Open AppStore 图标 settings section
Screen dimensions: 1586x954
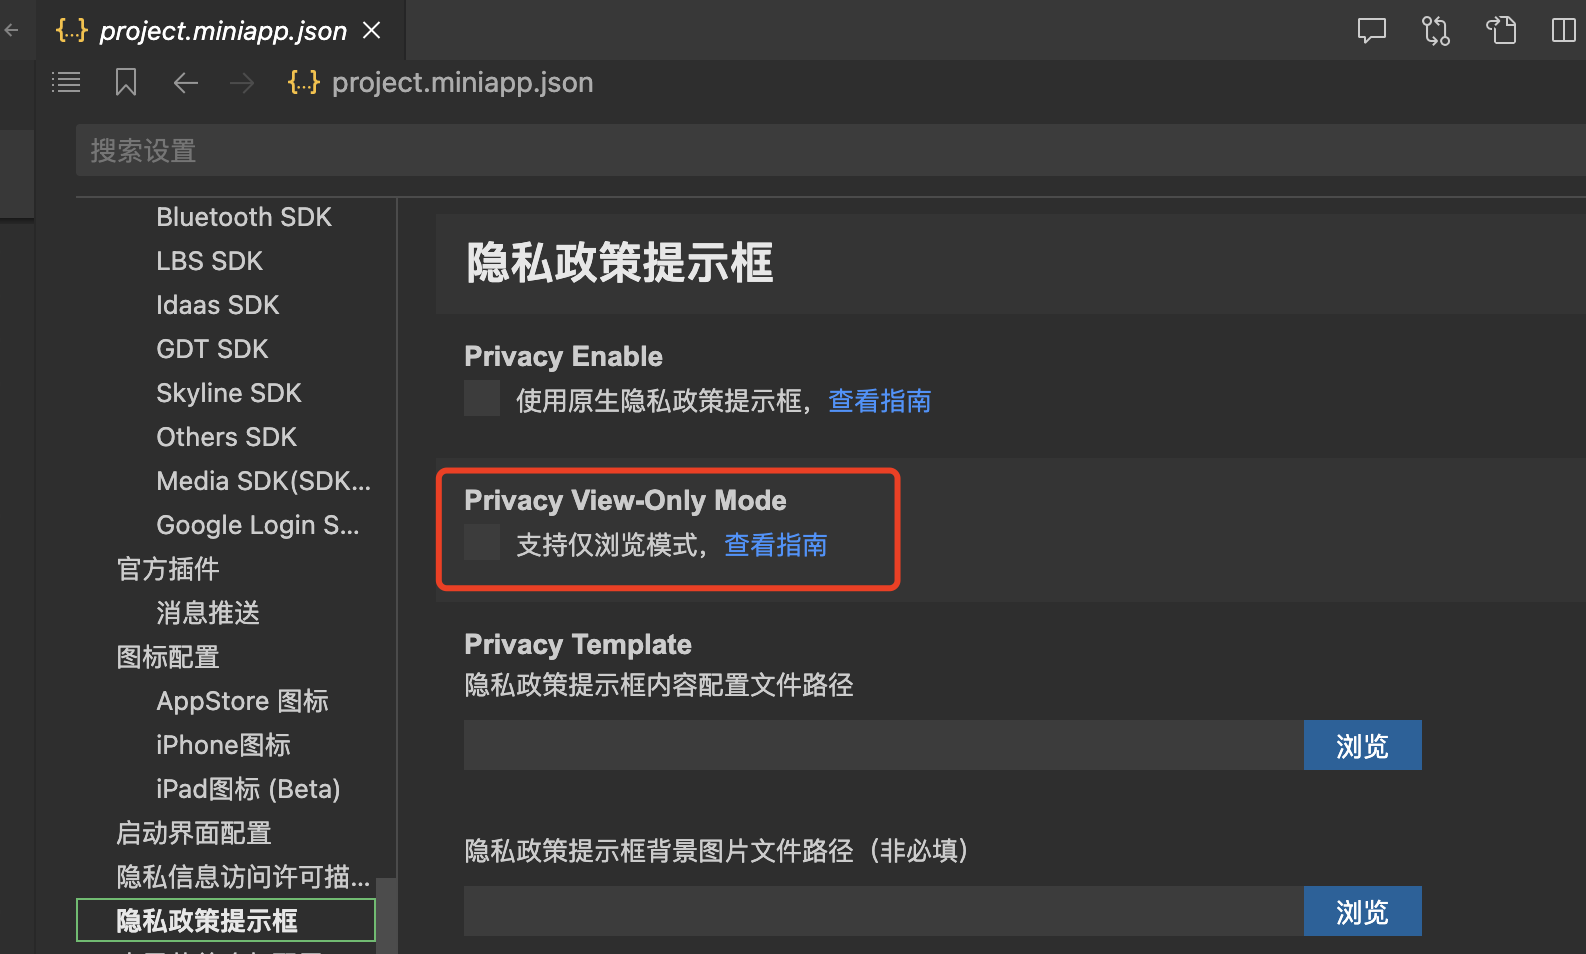[242, 701]
